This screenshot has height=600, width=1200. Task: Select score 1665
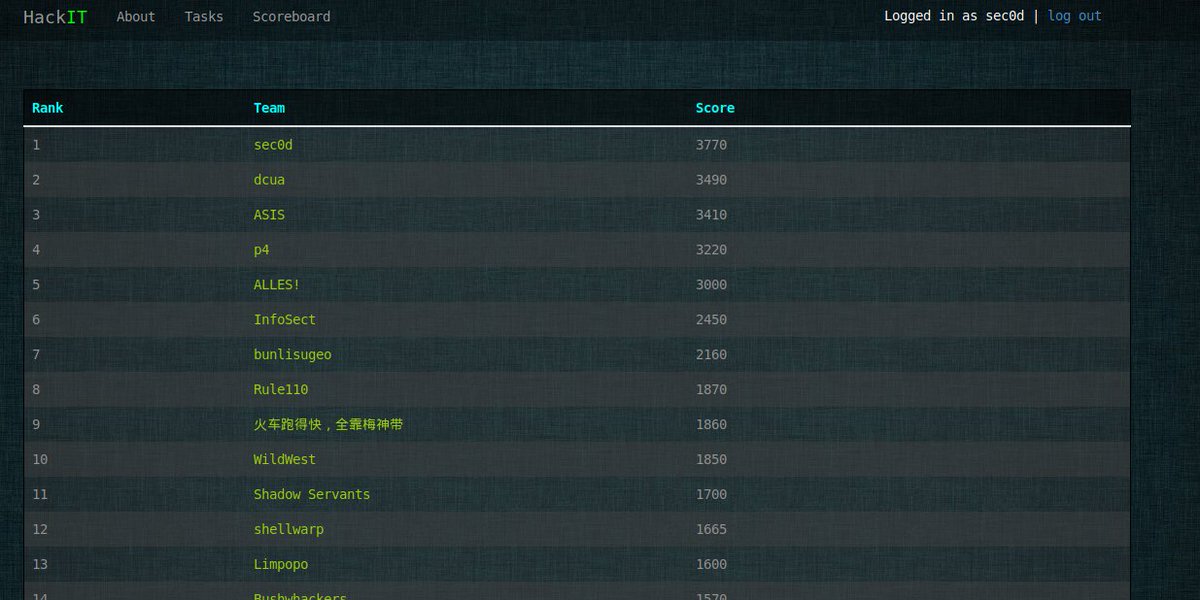pos(711,530)
